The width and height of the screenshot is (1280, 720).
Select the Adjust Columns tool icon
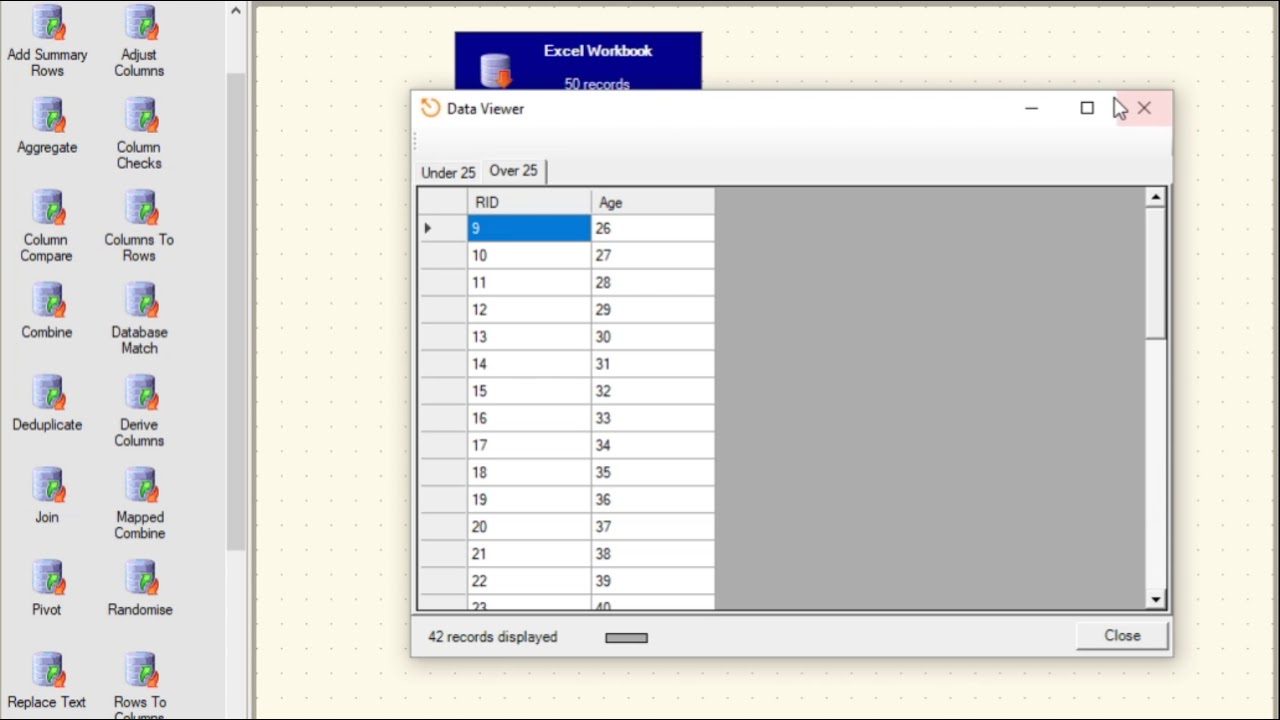140,22
